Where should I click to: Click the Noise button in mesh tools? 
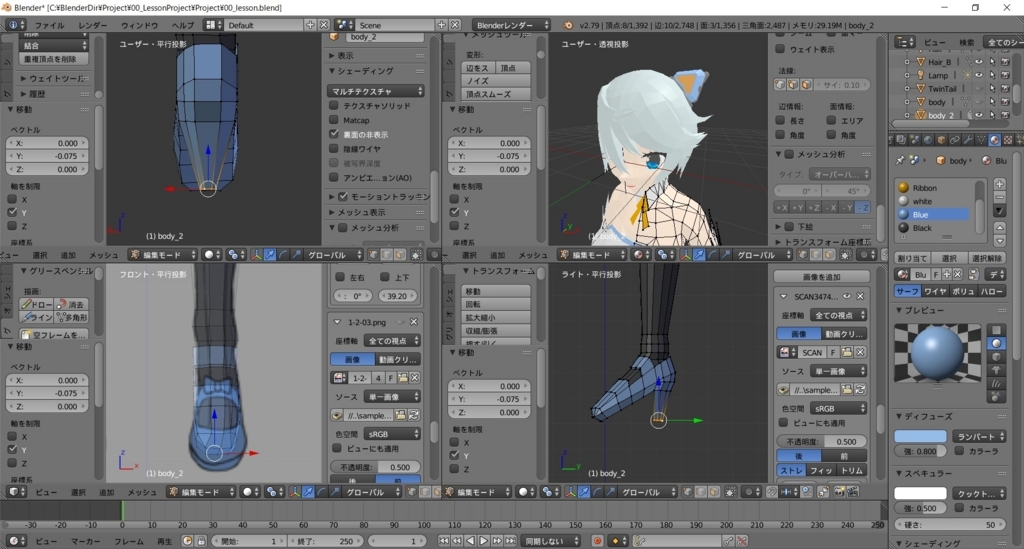click(496, 81)
